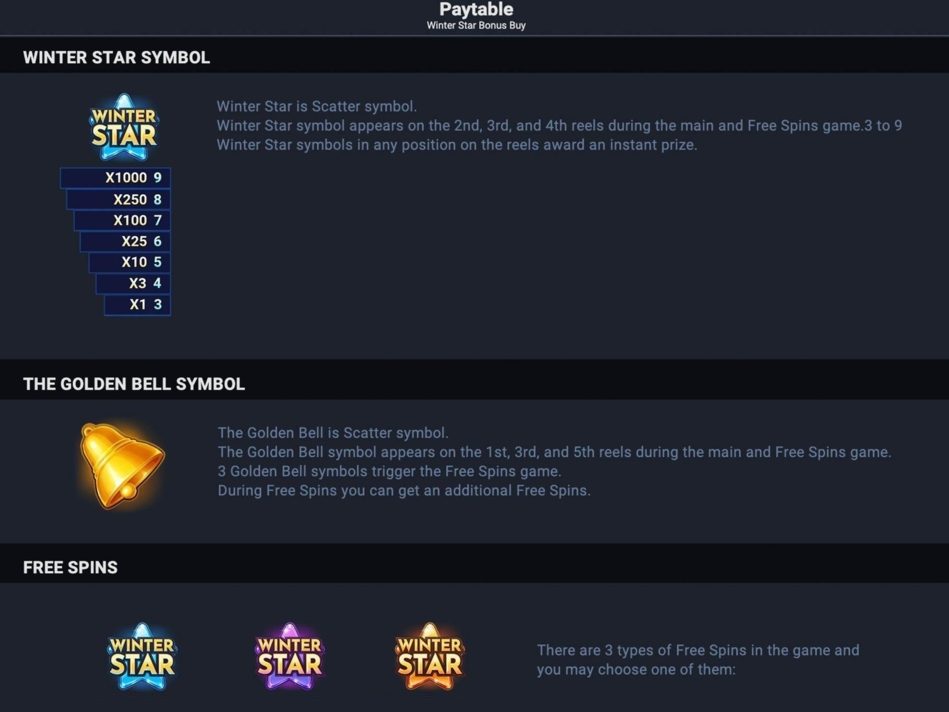
Task: Select the blue Winter Star free spins icon
Action: [x=142, y=657]
